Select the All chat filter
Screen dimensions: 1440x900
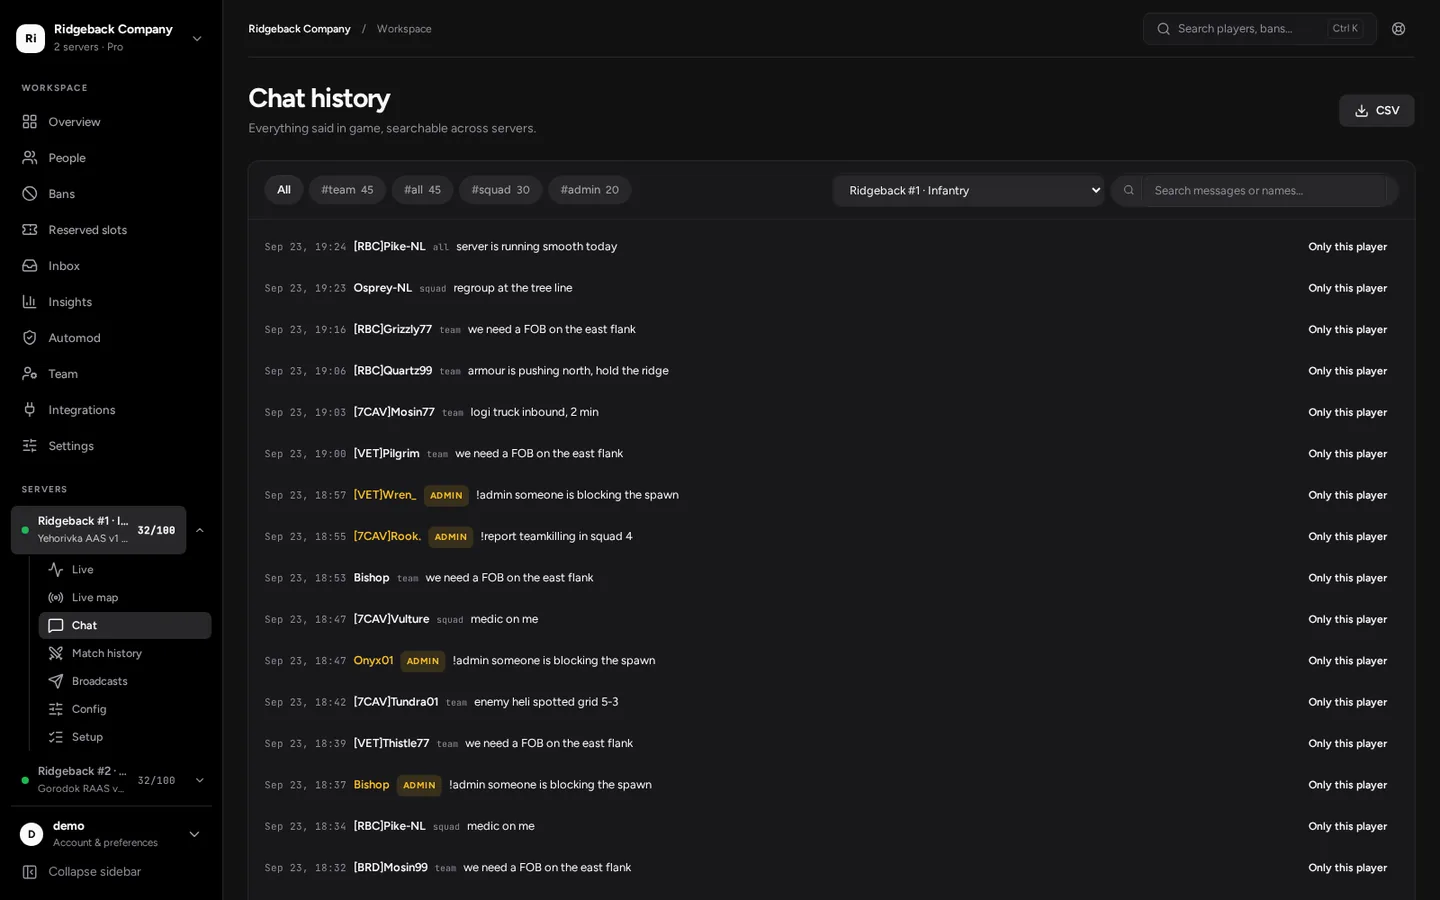[x=284, y=190]
